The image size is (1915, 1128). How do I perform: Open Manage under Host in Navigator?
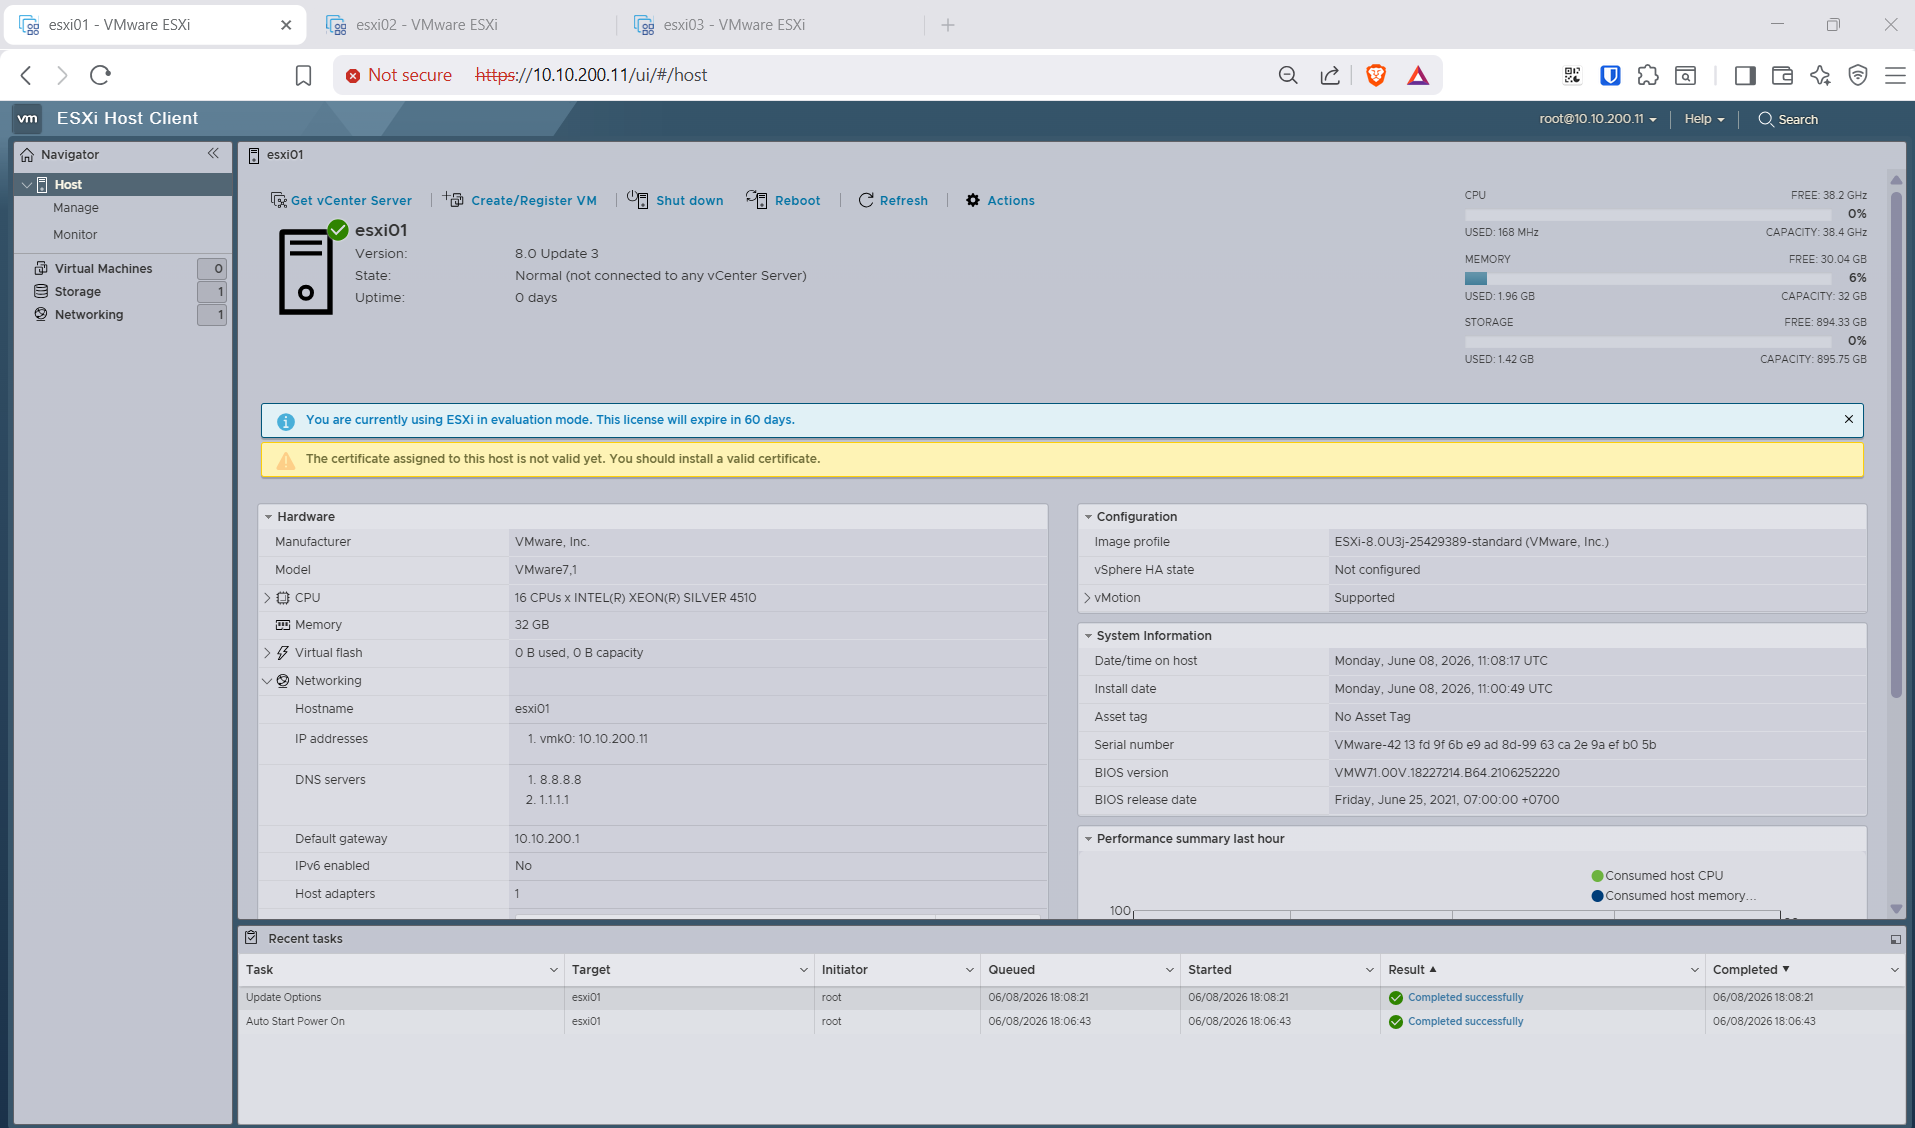76,208
